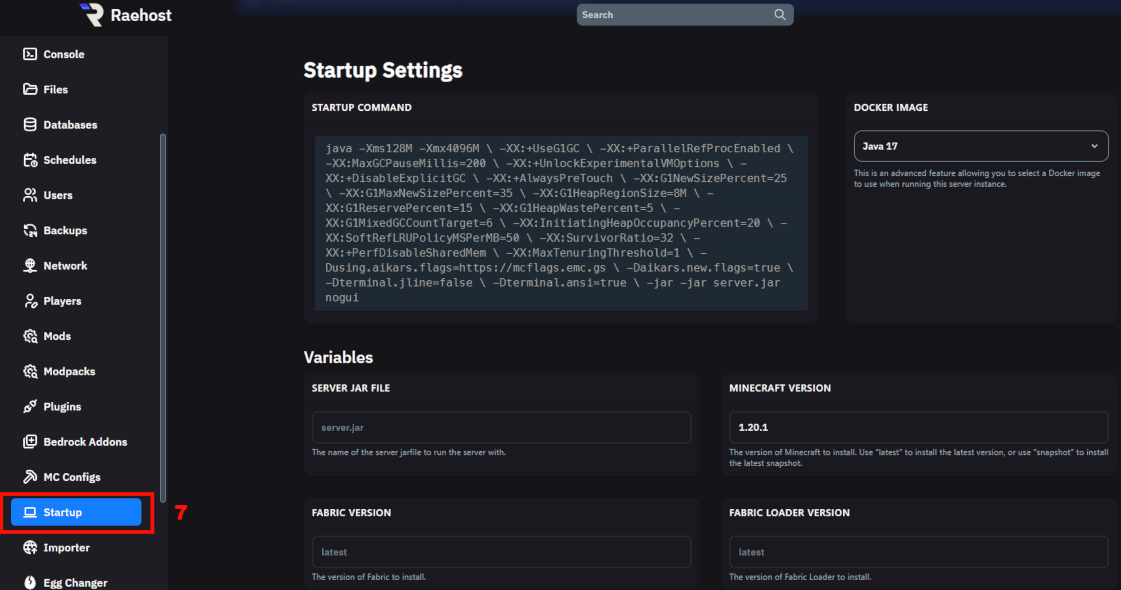This screenshot has width=1121, height=590.
Task: Click the Raehost brand name link
Action: (141, 15)
